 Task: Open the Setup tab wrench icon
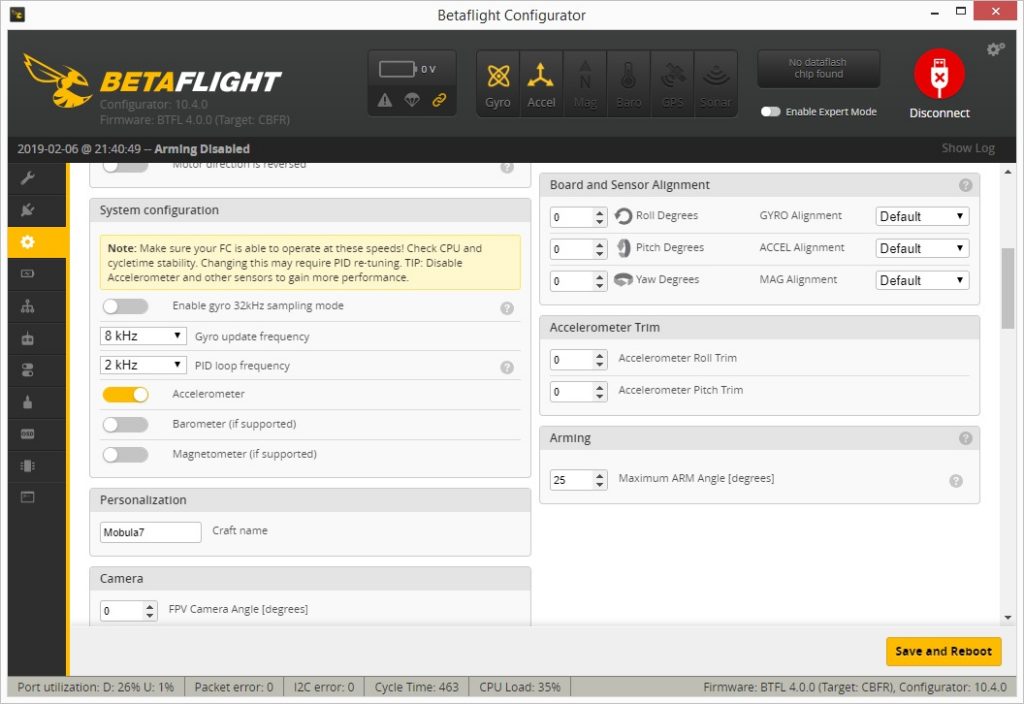27,178
